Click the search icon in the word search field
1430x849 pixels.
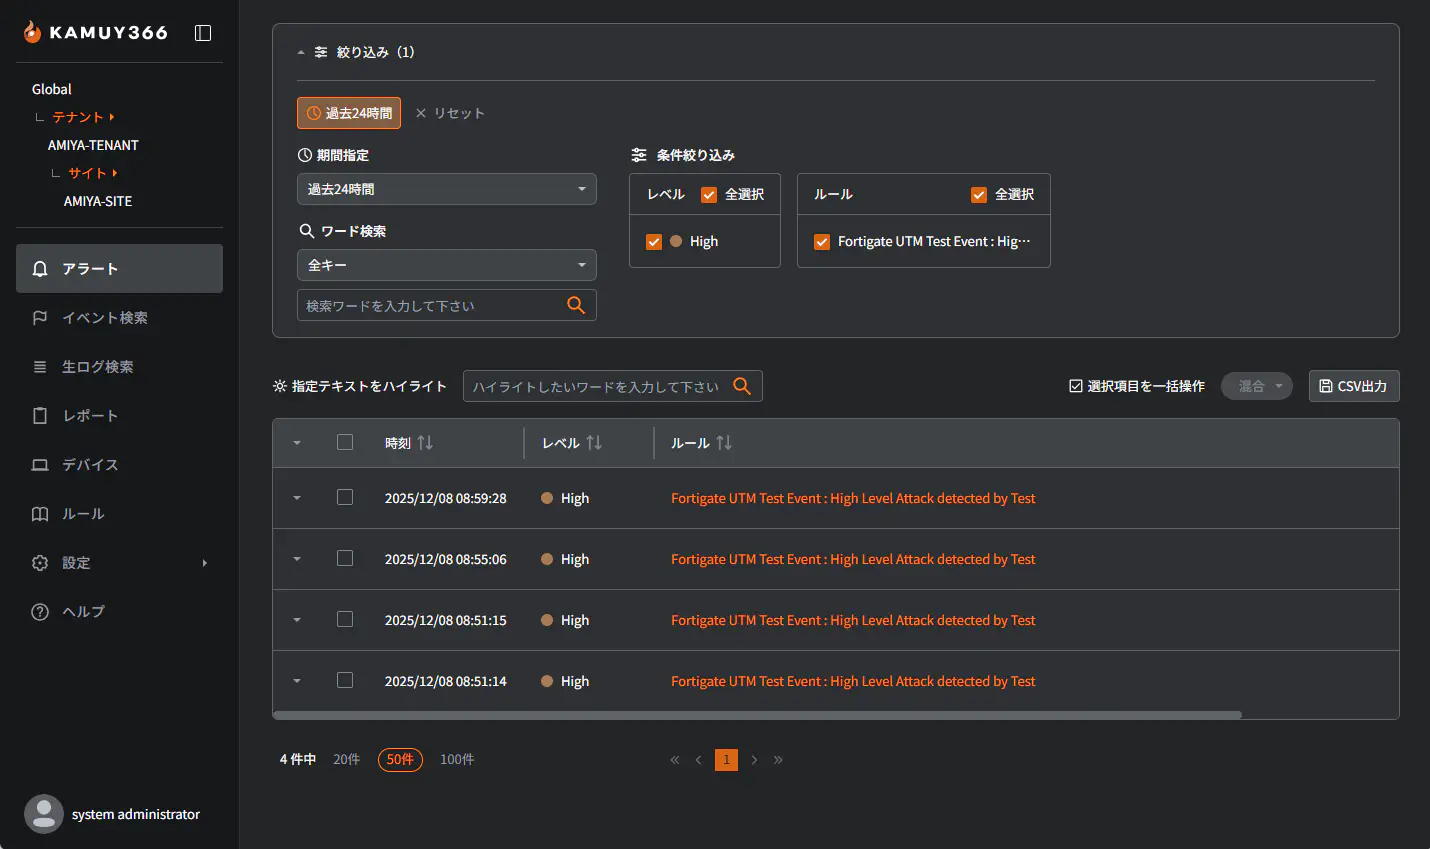pyautogui.click(x=576, y=305)
